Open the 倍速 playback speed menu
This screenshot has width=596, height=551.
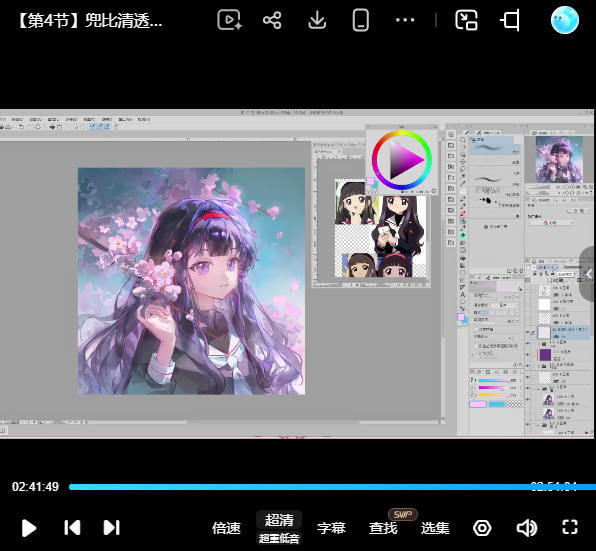[227, 528]
